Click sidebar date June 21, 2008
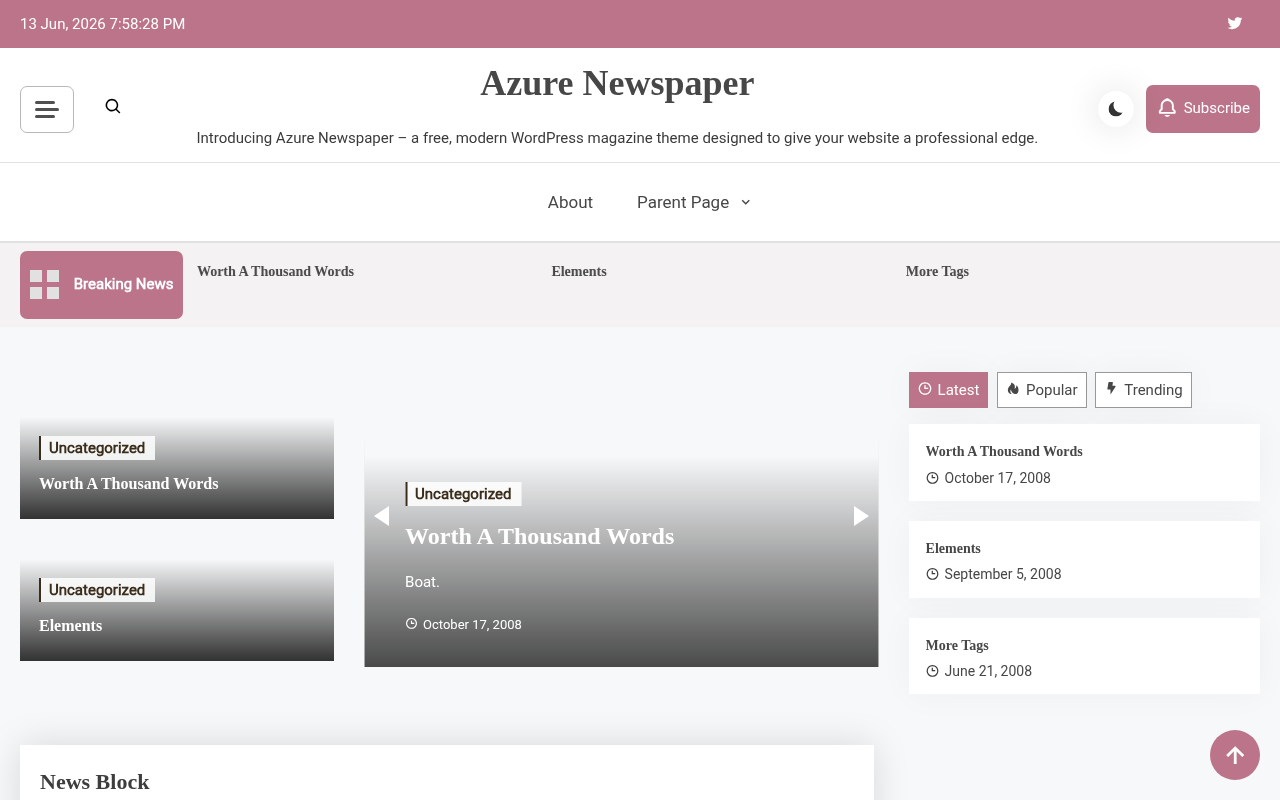 point(988,671)
